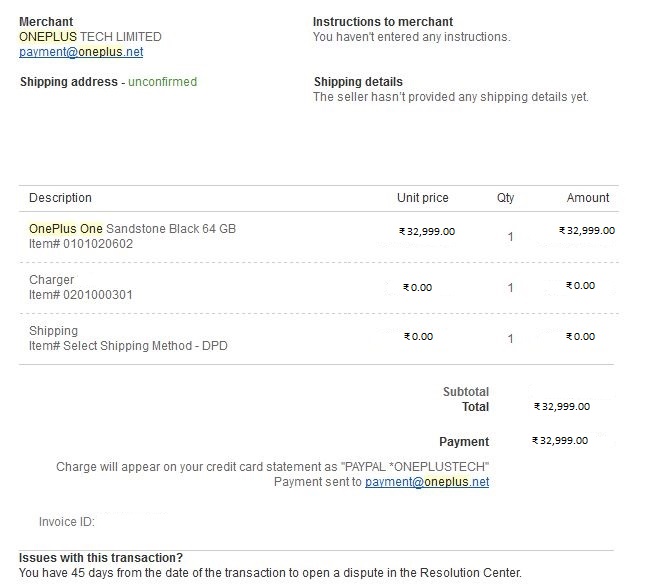Select the OnePlus One Sandstone Black item name

coord(132,229)
